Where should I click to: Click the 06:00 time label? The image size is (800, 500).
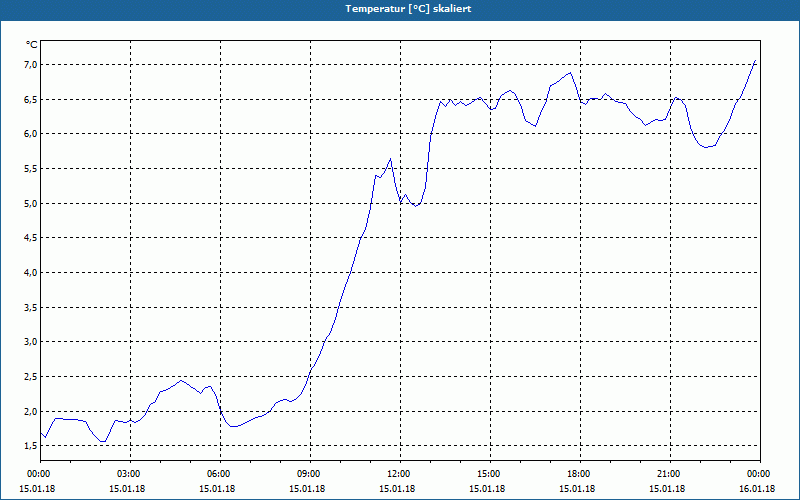coord(220,474)
